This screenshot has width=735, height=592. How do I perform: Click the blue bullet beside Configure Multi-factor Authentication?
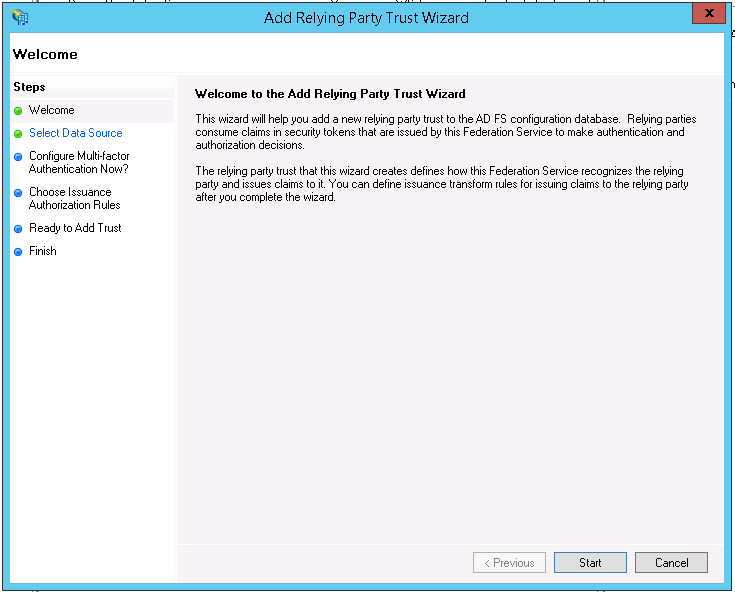(18, 157)
